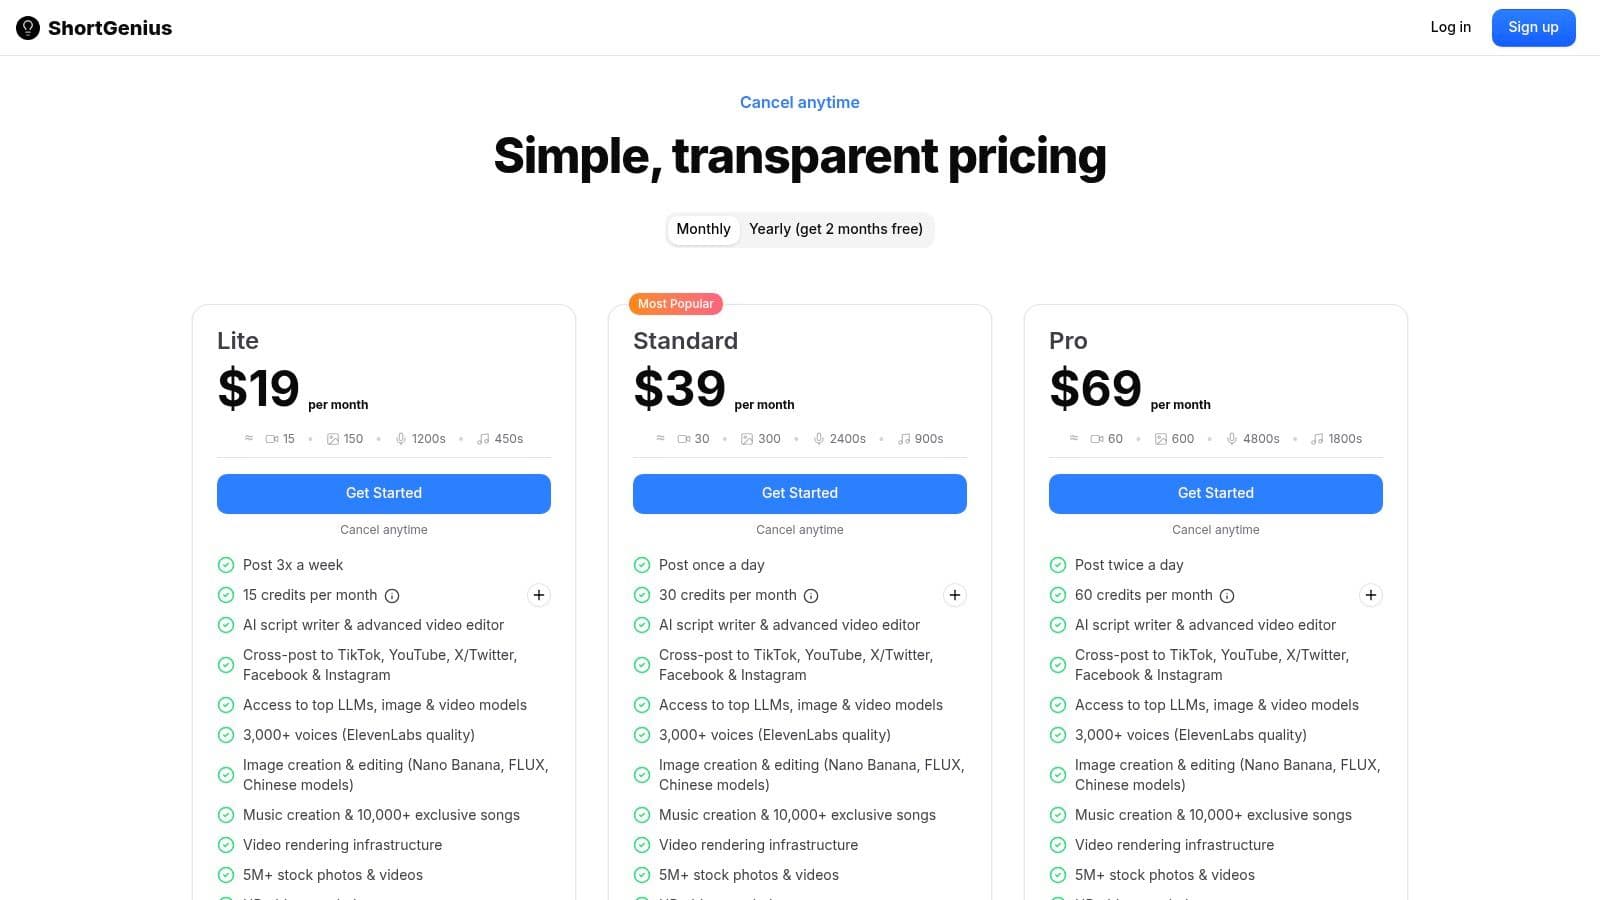
Task: Select Monthly billing
Action: pyautogui.click(x=703, y=229)
